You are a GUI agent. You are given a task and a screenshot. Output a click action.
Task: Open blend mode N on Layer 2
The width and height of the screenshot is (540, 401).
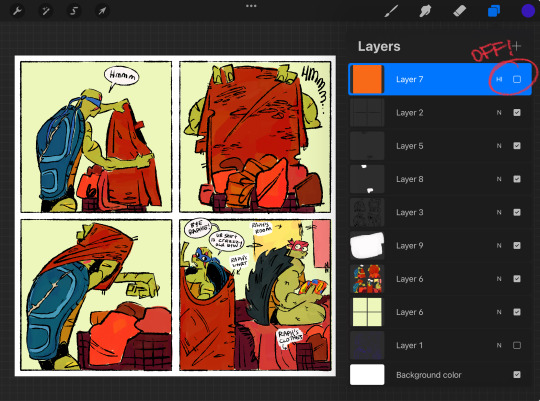point(499,113)
